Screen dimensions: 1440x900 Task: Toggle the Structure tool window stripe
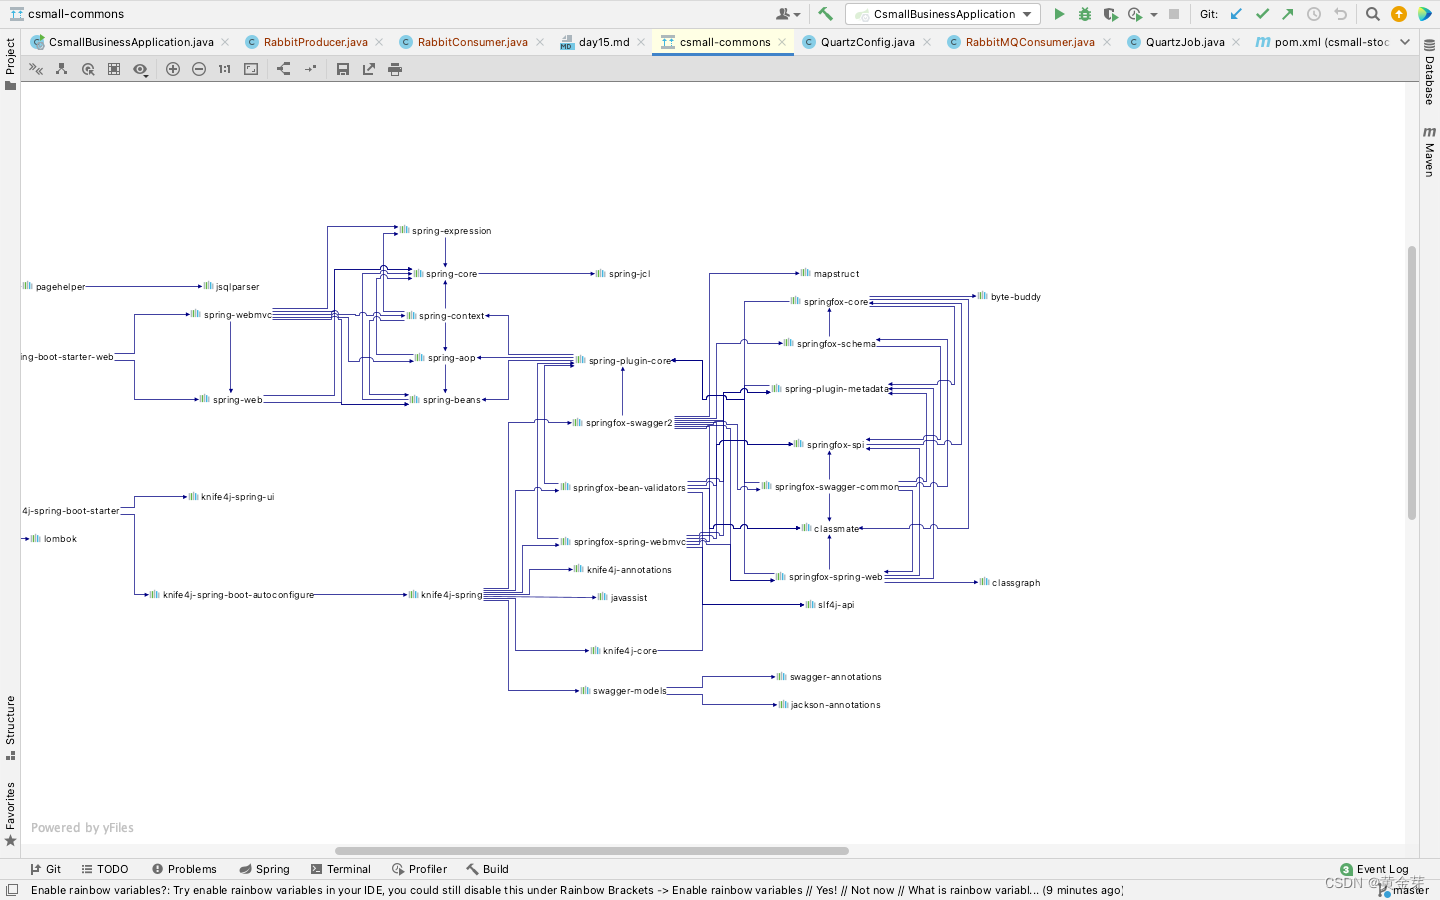coord(10,727)
